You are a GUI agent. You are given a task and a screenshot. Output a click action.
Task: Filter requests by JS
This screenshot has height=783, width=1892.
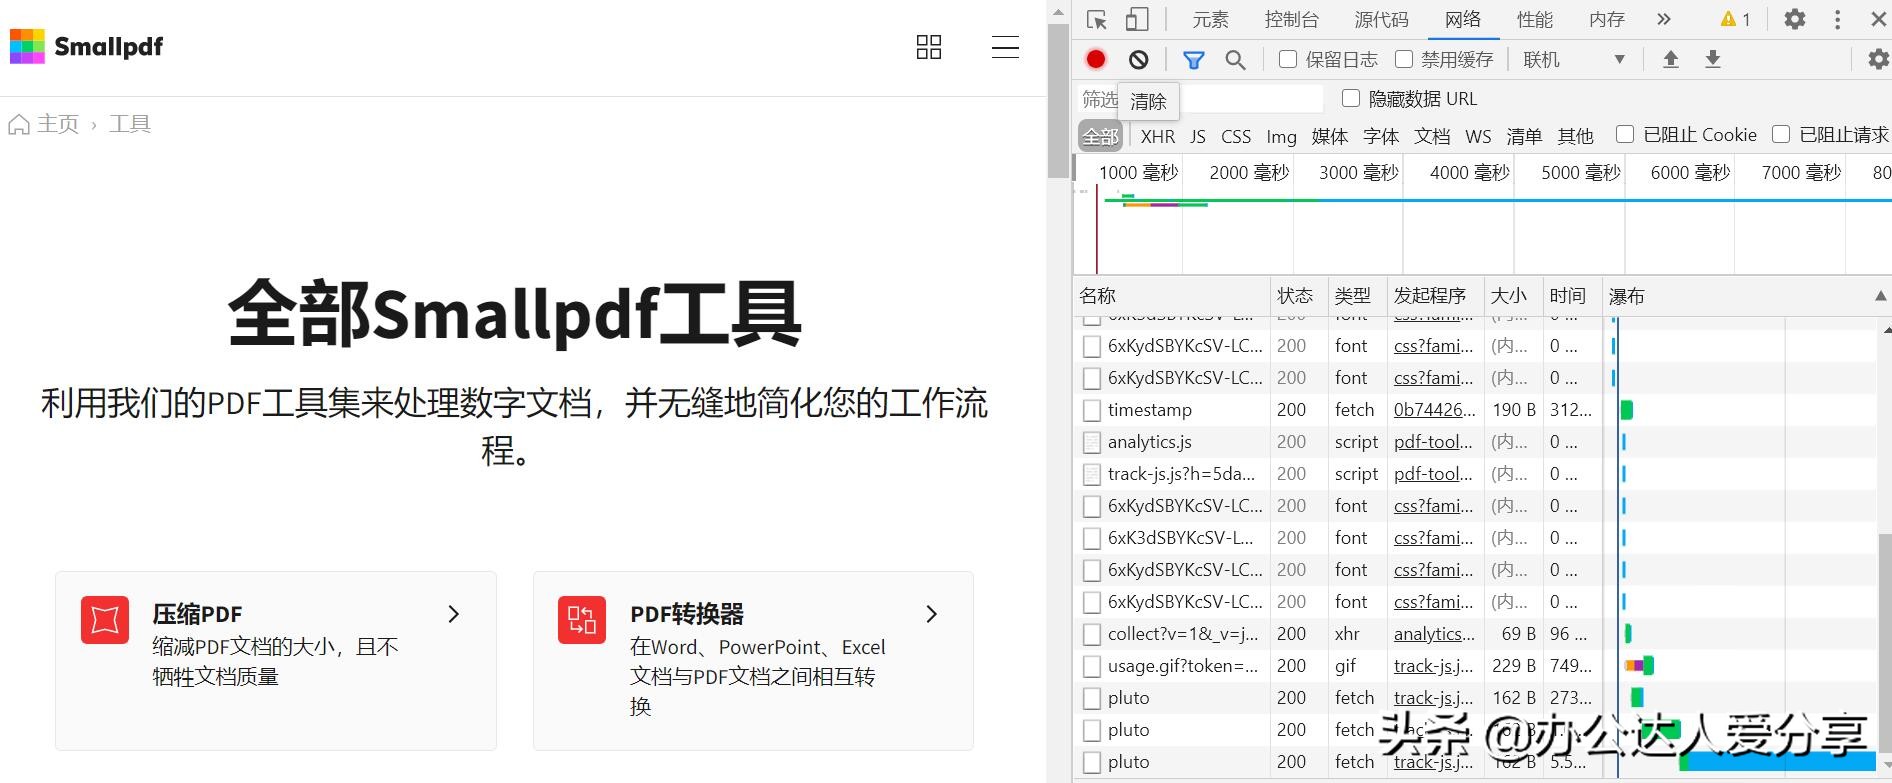1198,136
